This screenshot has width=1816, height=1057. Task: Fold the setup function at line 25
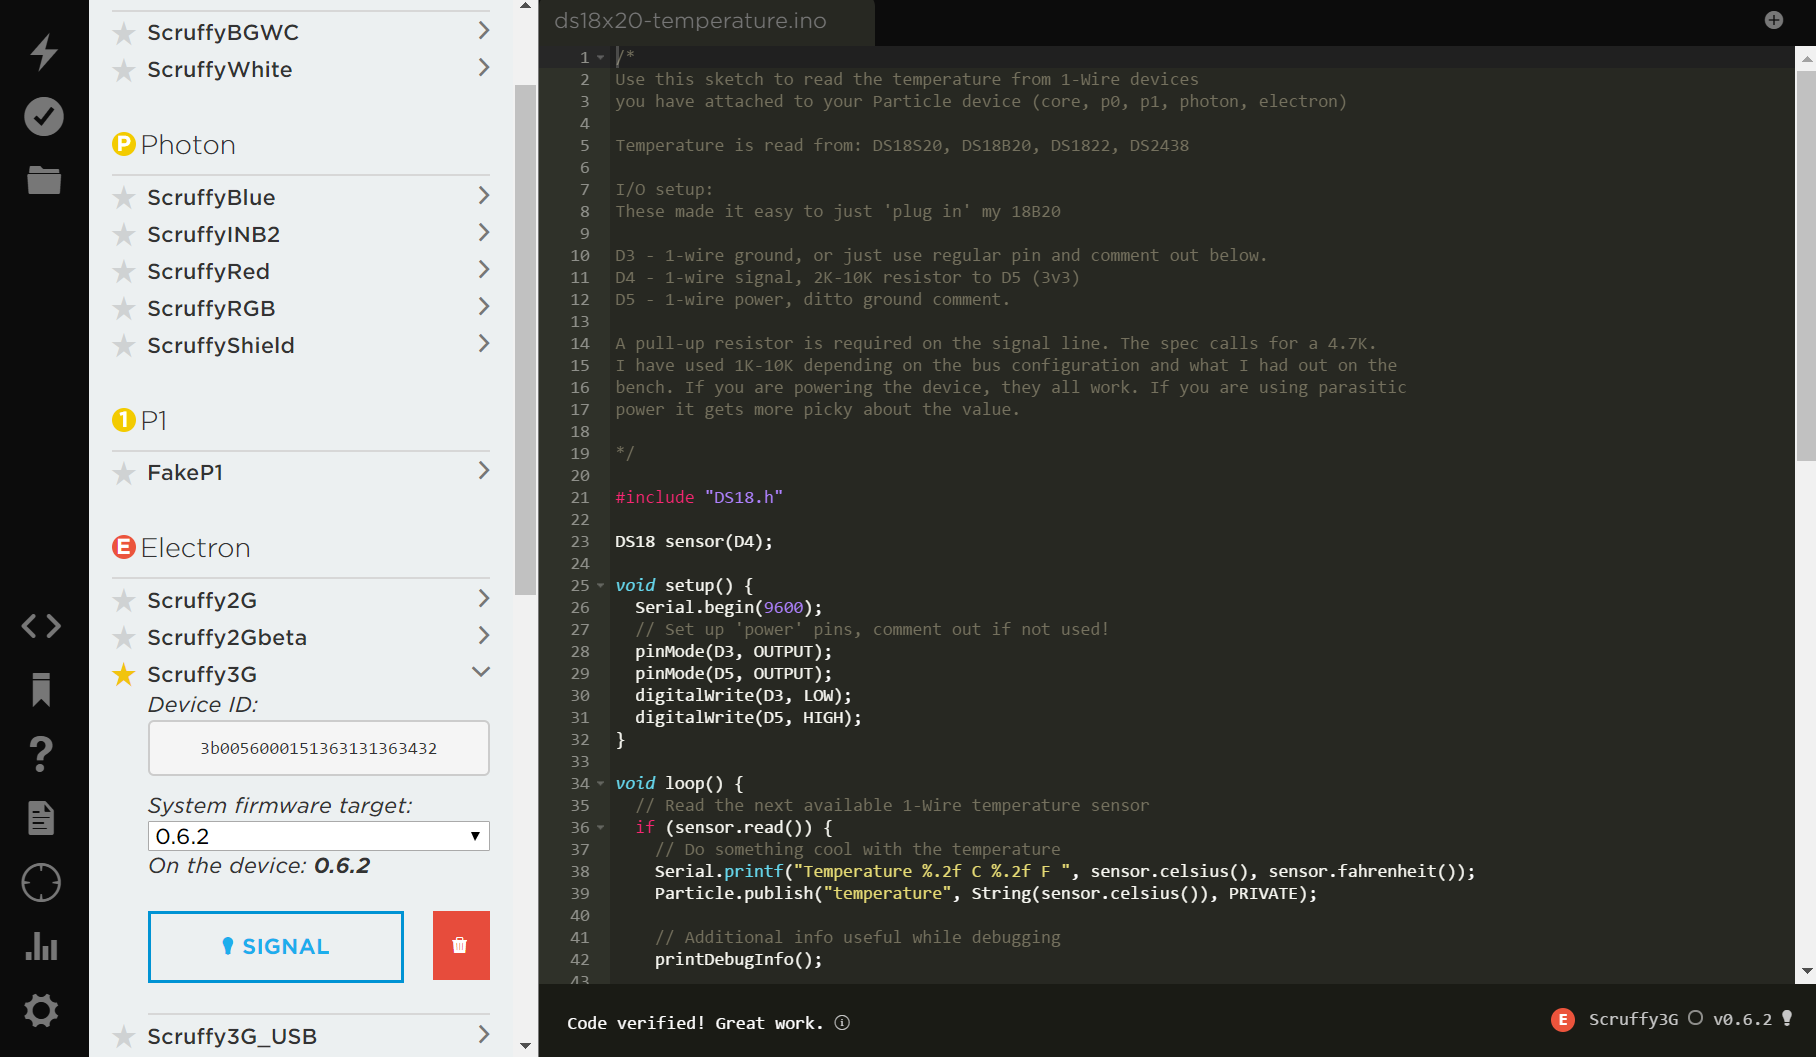pos(601,586)
